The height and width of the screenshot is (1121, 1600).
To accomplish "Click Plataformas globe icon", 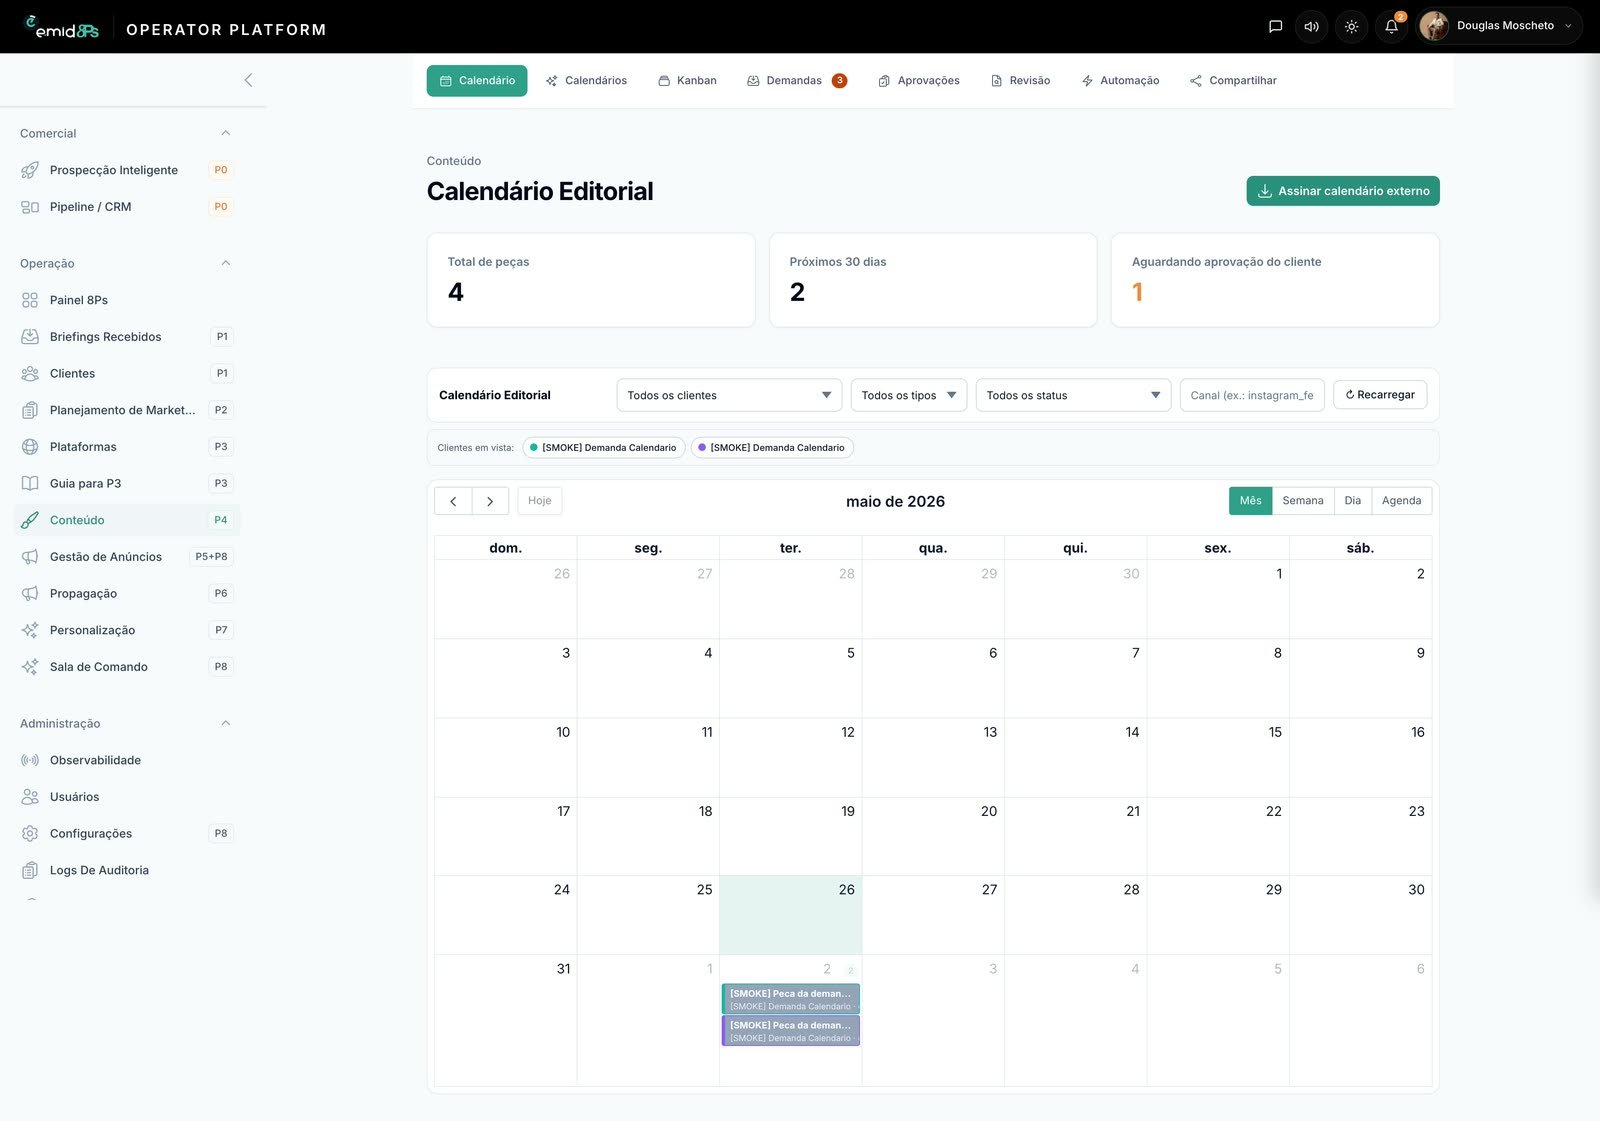I will click(30, 447).
